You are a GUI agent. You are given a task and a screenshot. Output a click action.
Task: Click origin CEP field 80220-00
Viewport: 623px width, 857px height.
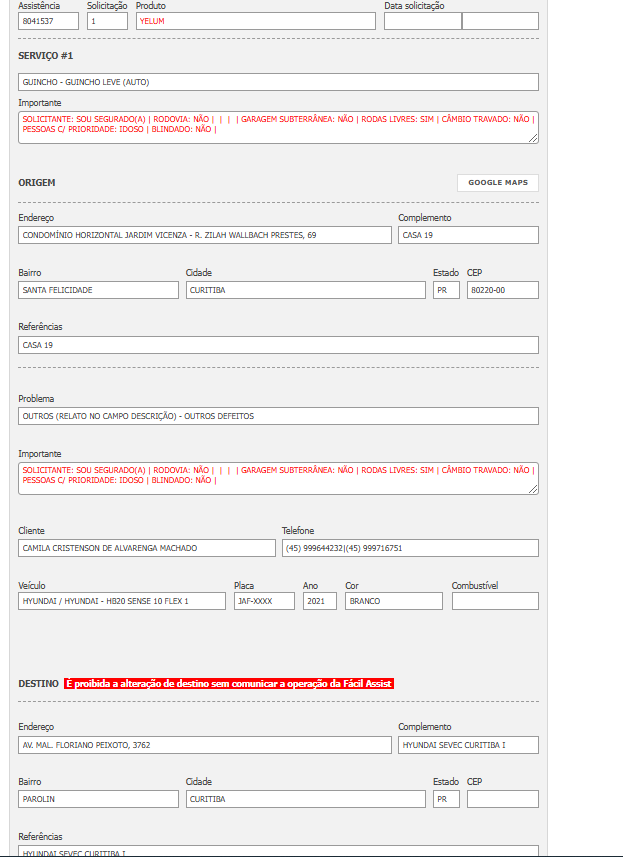click(x=503, y=290)
